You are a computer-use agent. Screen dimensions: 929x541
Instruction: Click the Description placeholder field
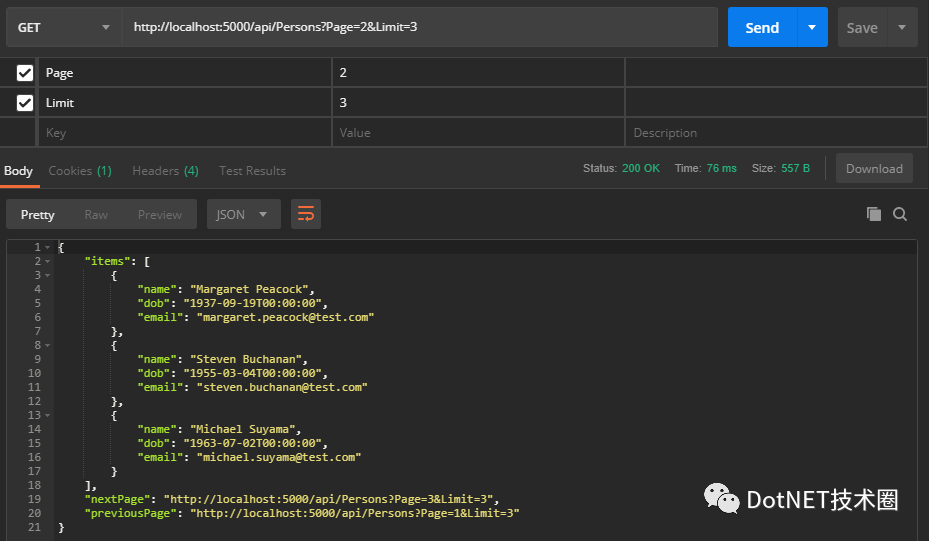click(x=776, y=133)
